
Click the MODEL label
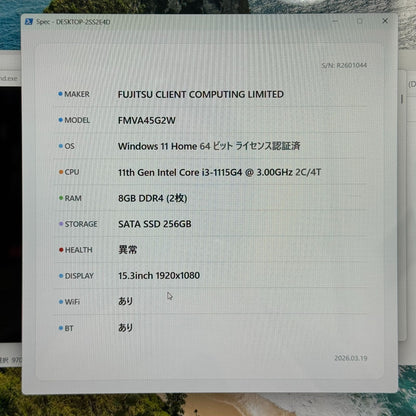[77, 120]
